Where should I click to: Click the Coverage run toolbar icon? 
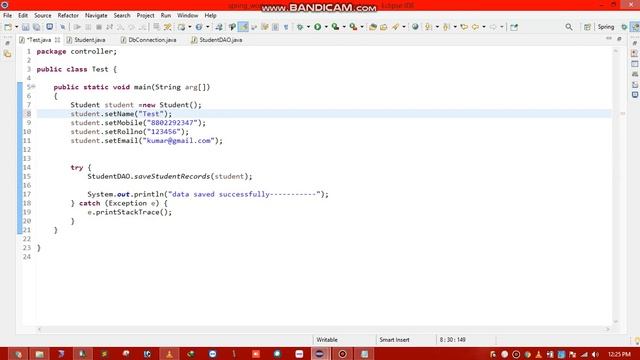pyautogui.click(x=335, y=27)
